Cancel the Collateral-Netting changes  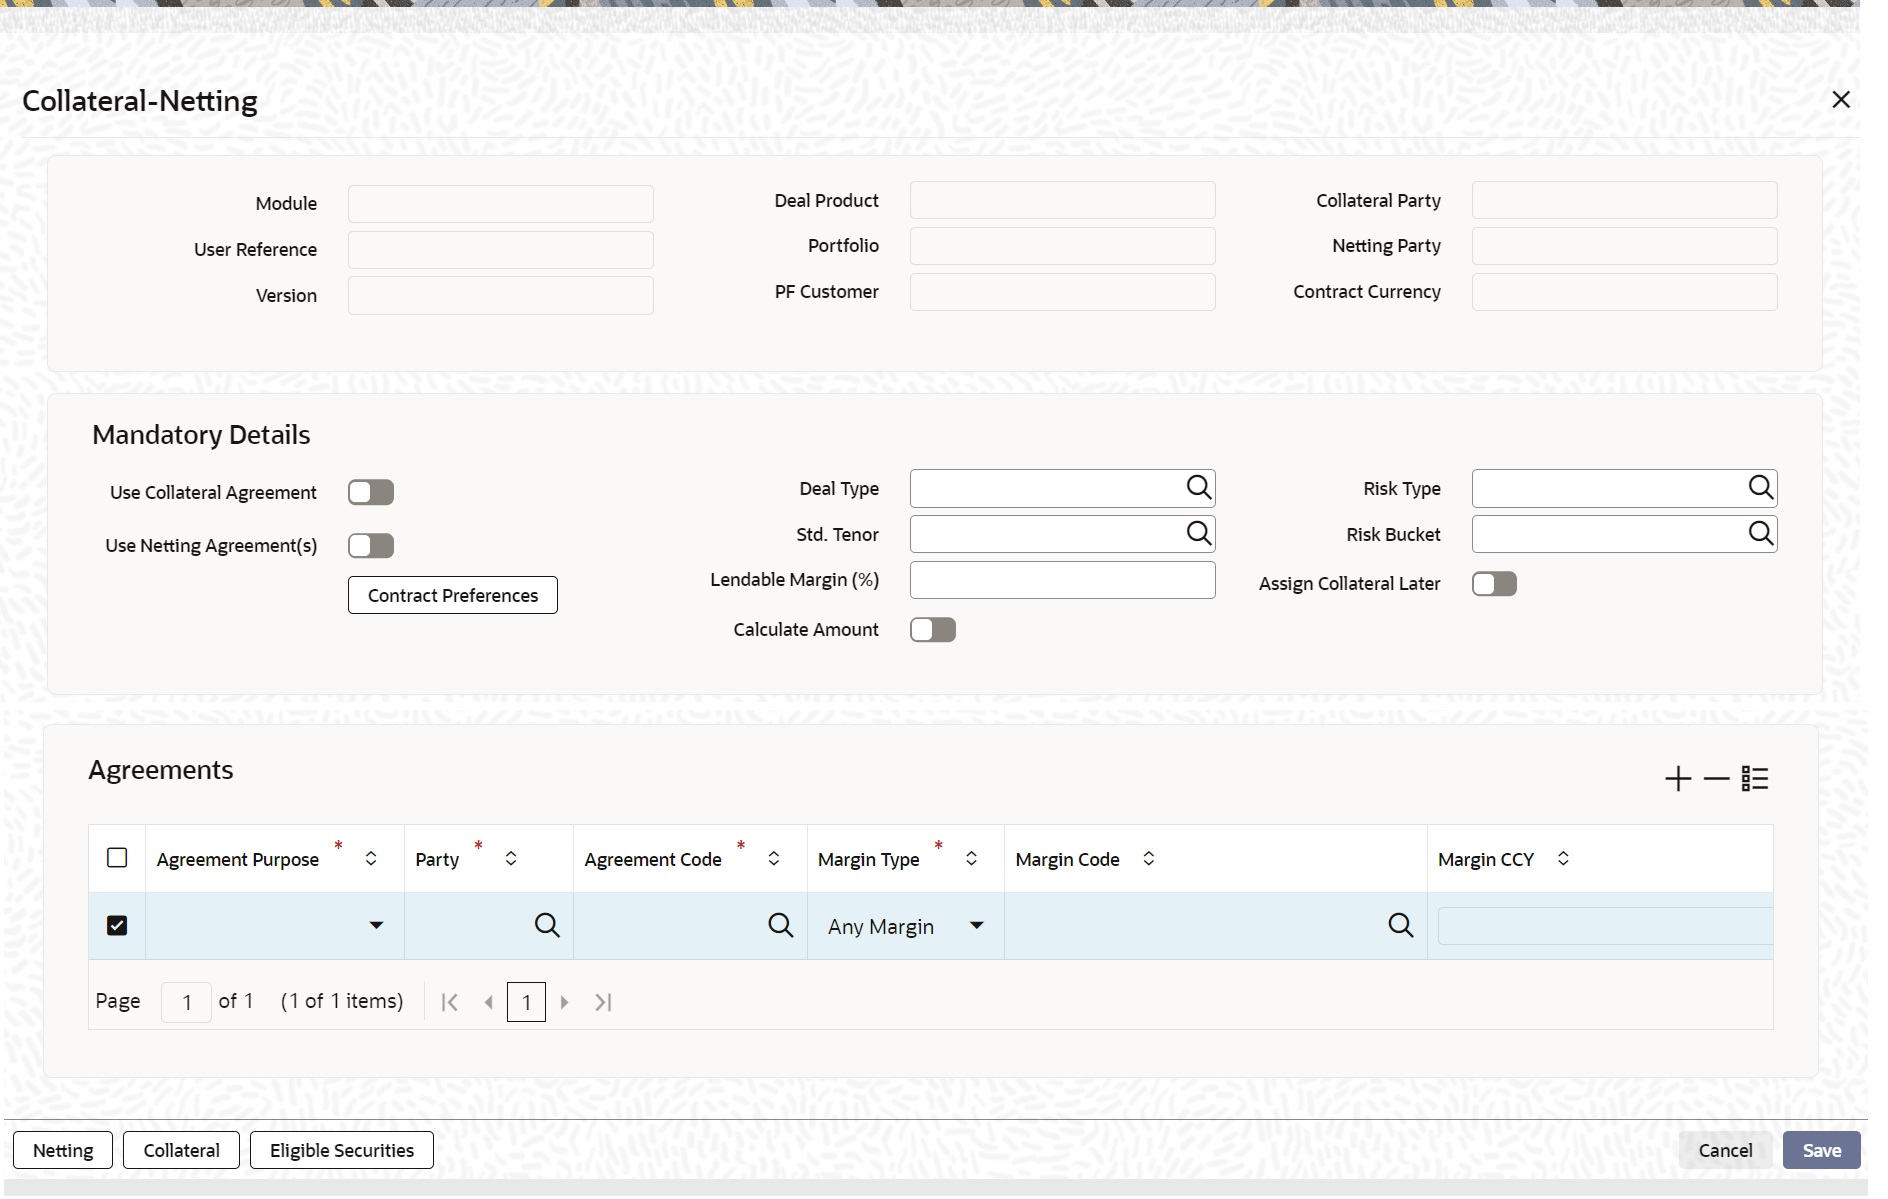coord(1725,1150)
